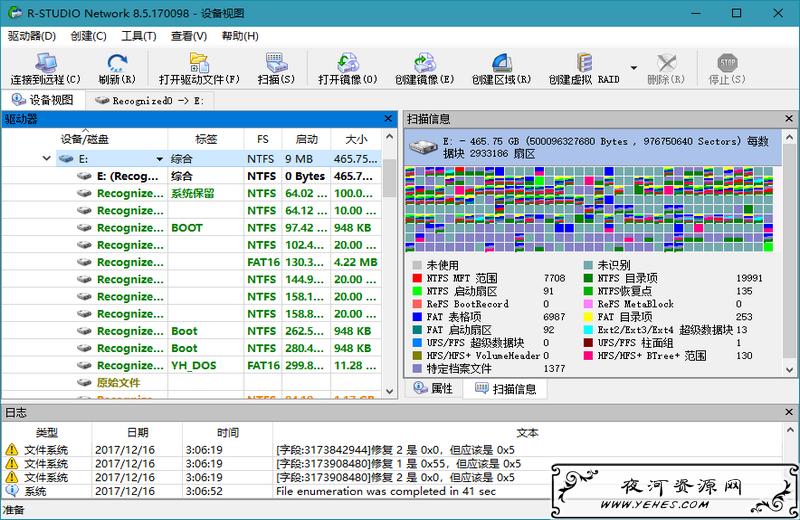Viewport: 800px width, 520px height.
Task: Click the Delete (删除) toolbar icon
Action: [x=666, y=68]
